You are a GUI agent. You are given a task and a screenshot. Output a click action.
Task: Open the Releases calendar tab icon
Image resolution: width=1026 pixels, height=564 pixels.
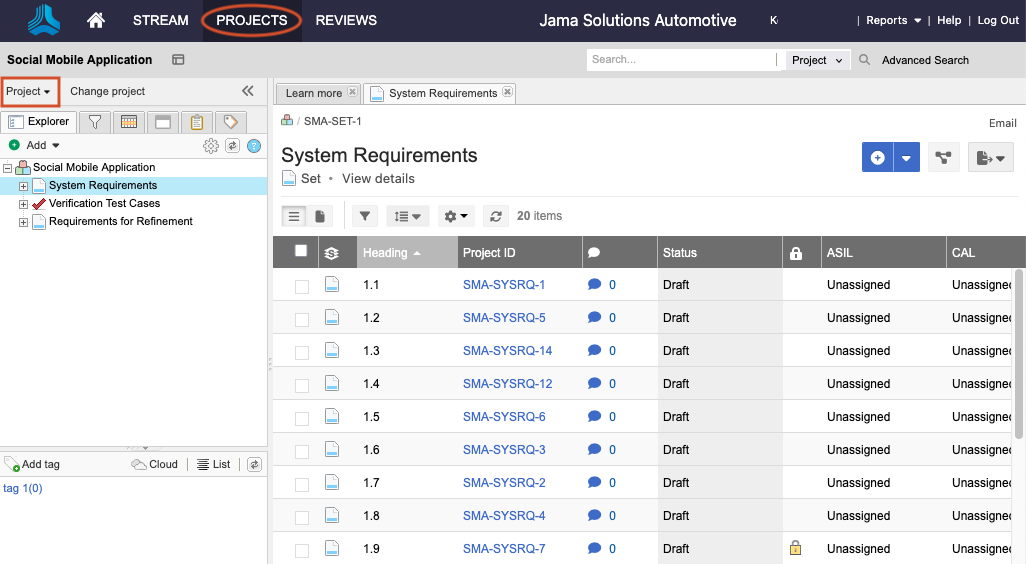[x=129, y=122]
